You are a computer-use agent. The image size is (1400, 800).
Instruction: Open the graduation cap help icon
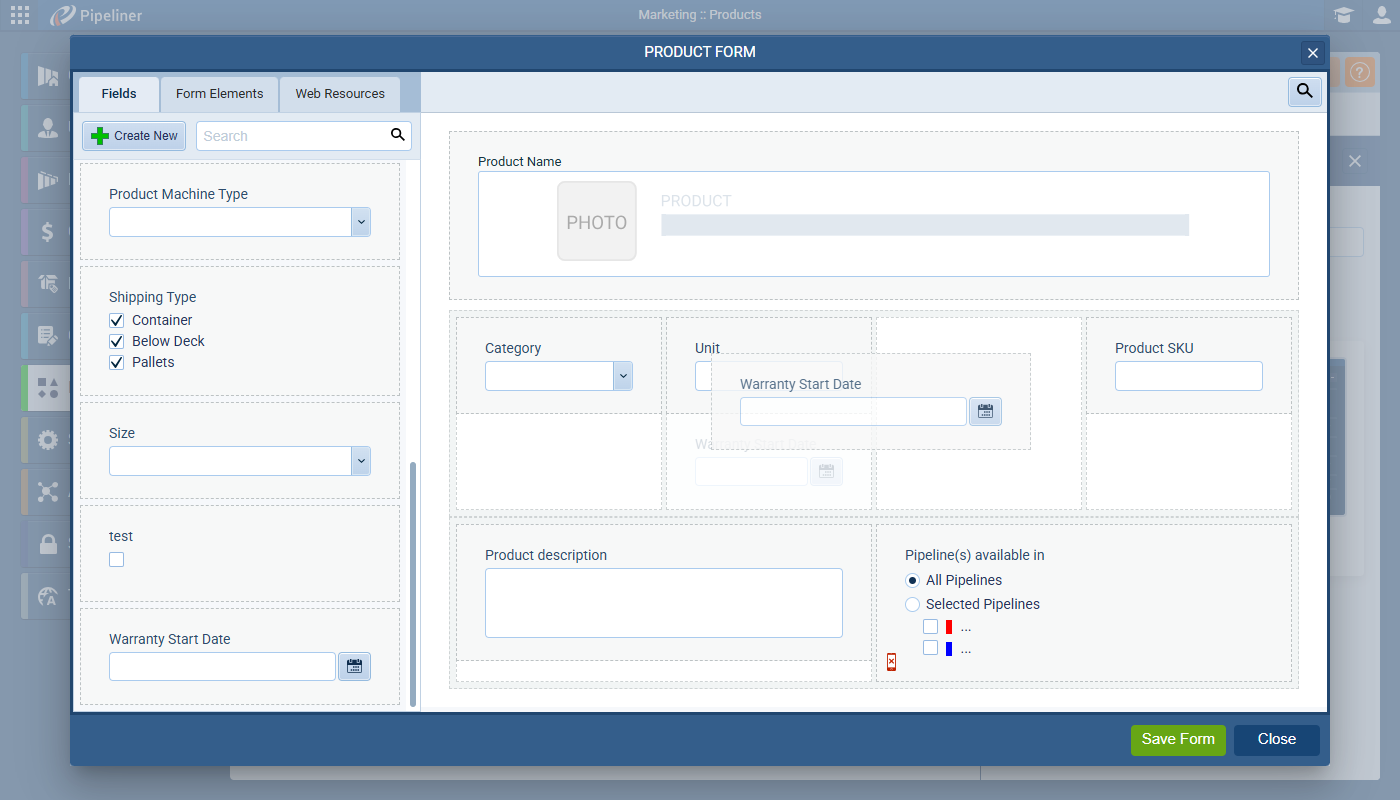tap(1343, 15)
